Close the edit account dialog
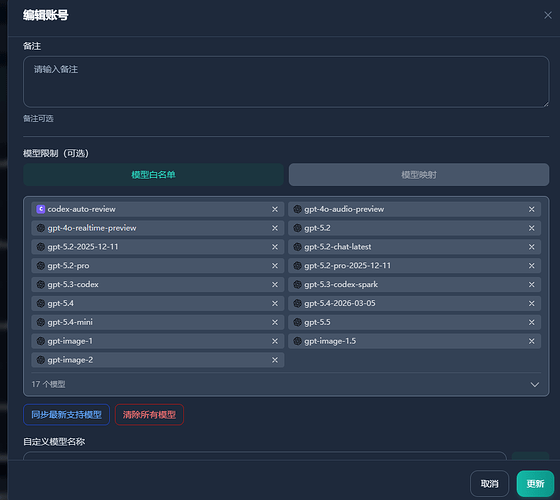Screen dimensions: 560x500 coord(548,15)
